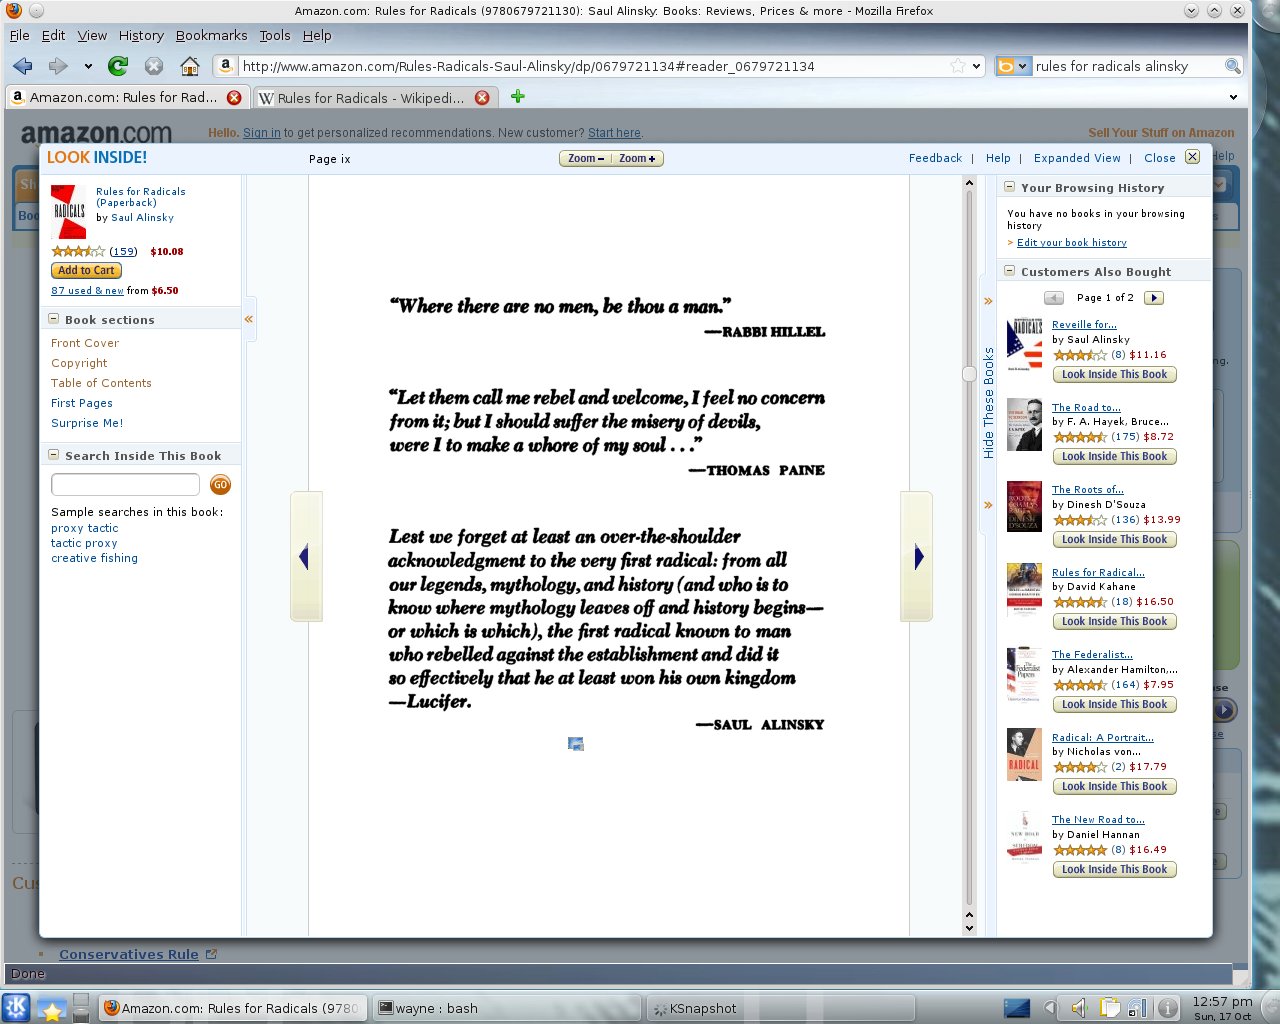The width and height of the screenshot is (1280, 1024).
Task: Click the Surprise Me! link
Action: pyautogui.click(x=87, y=423)
